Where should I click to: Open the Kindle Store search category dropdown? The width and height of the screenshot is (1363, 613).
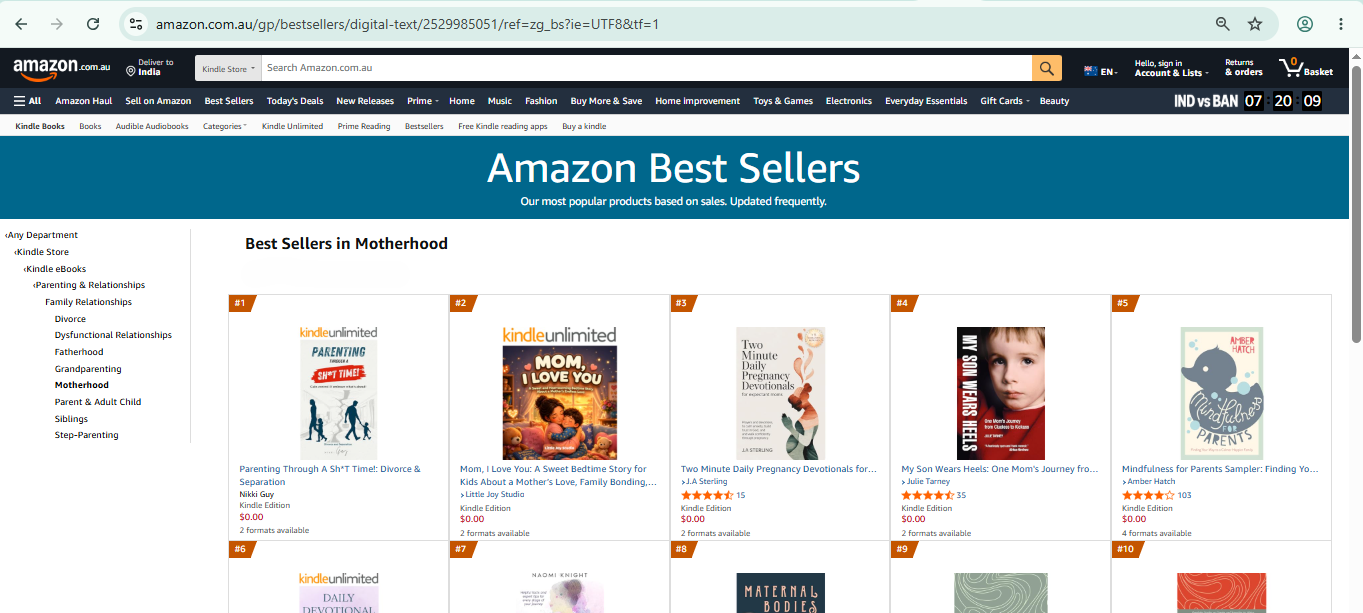[228, 68]
